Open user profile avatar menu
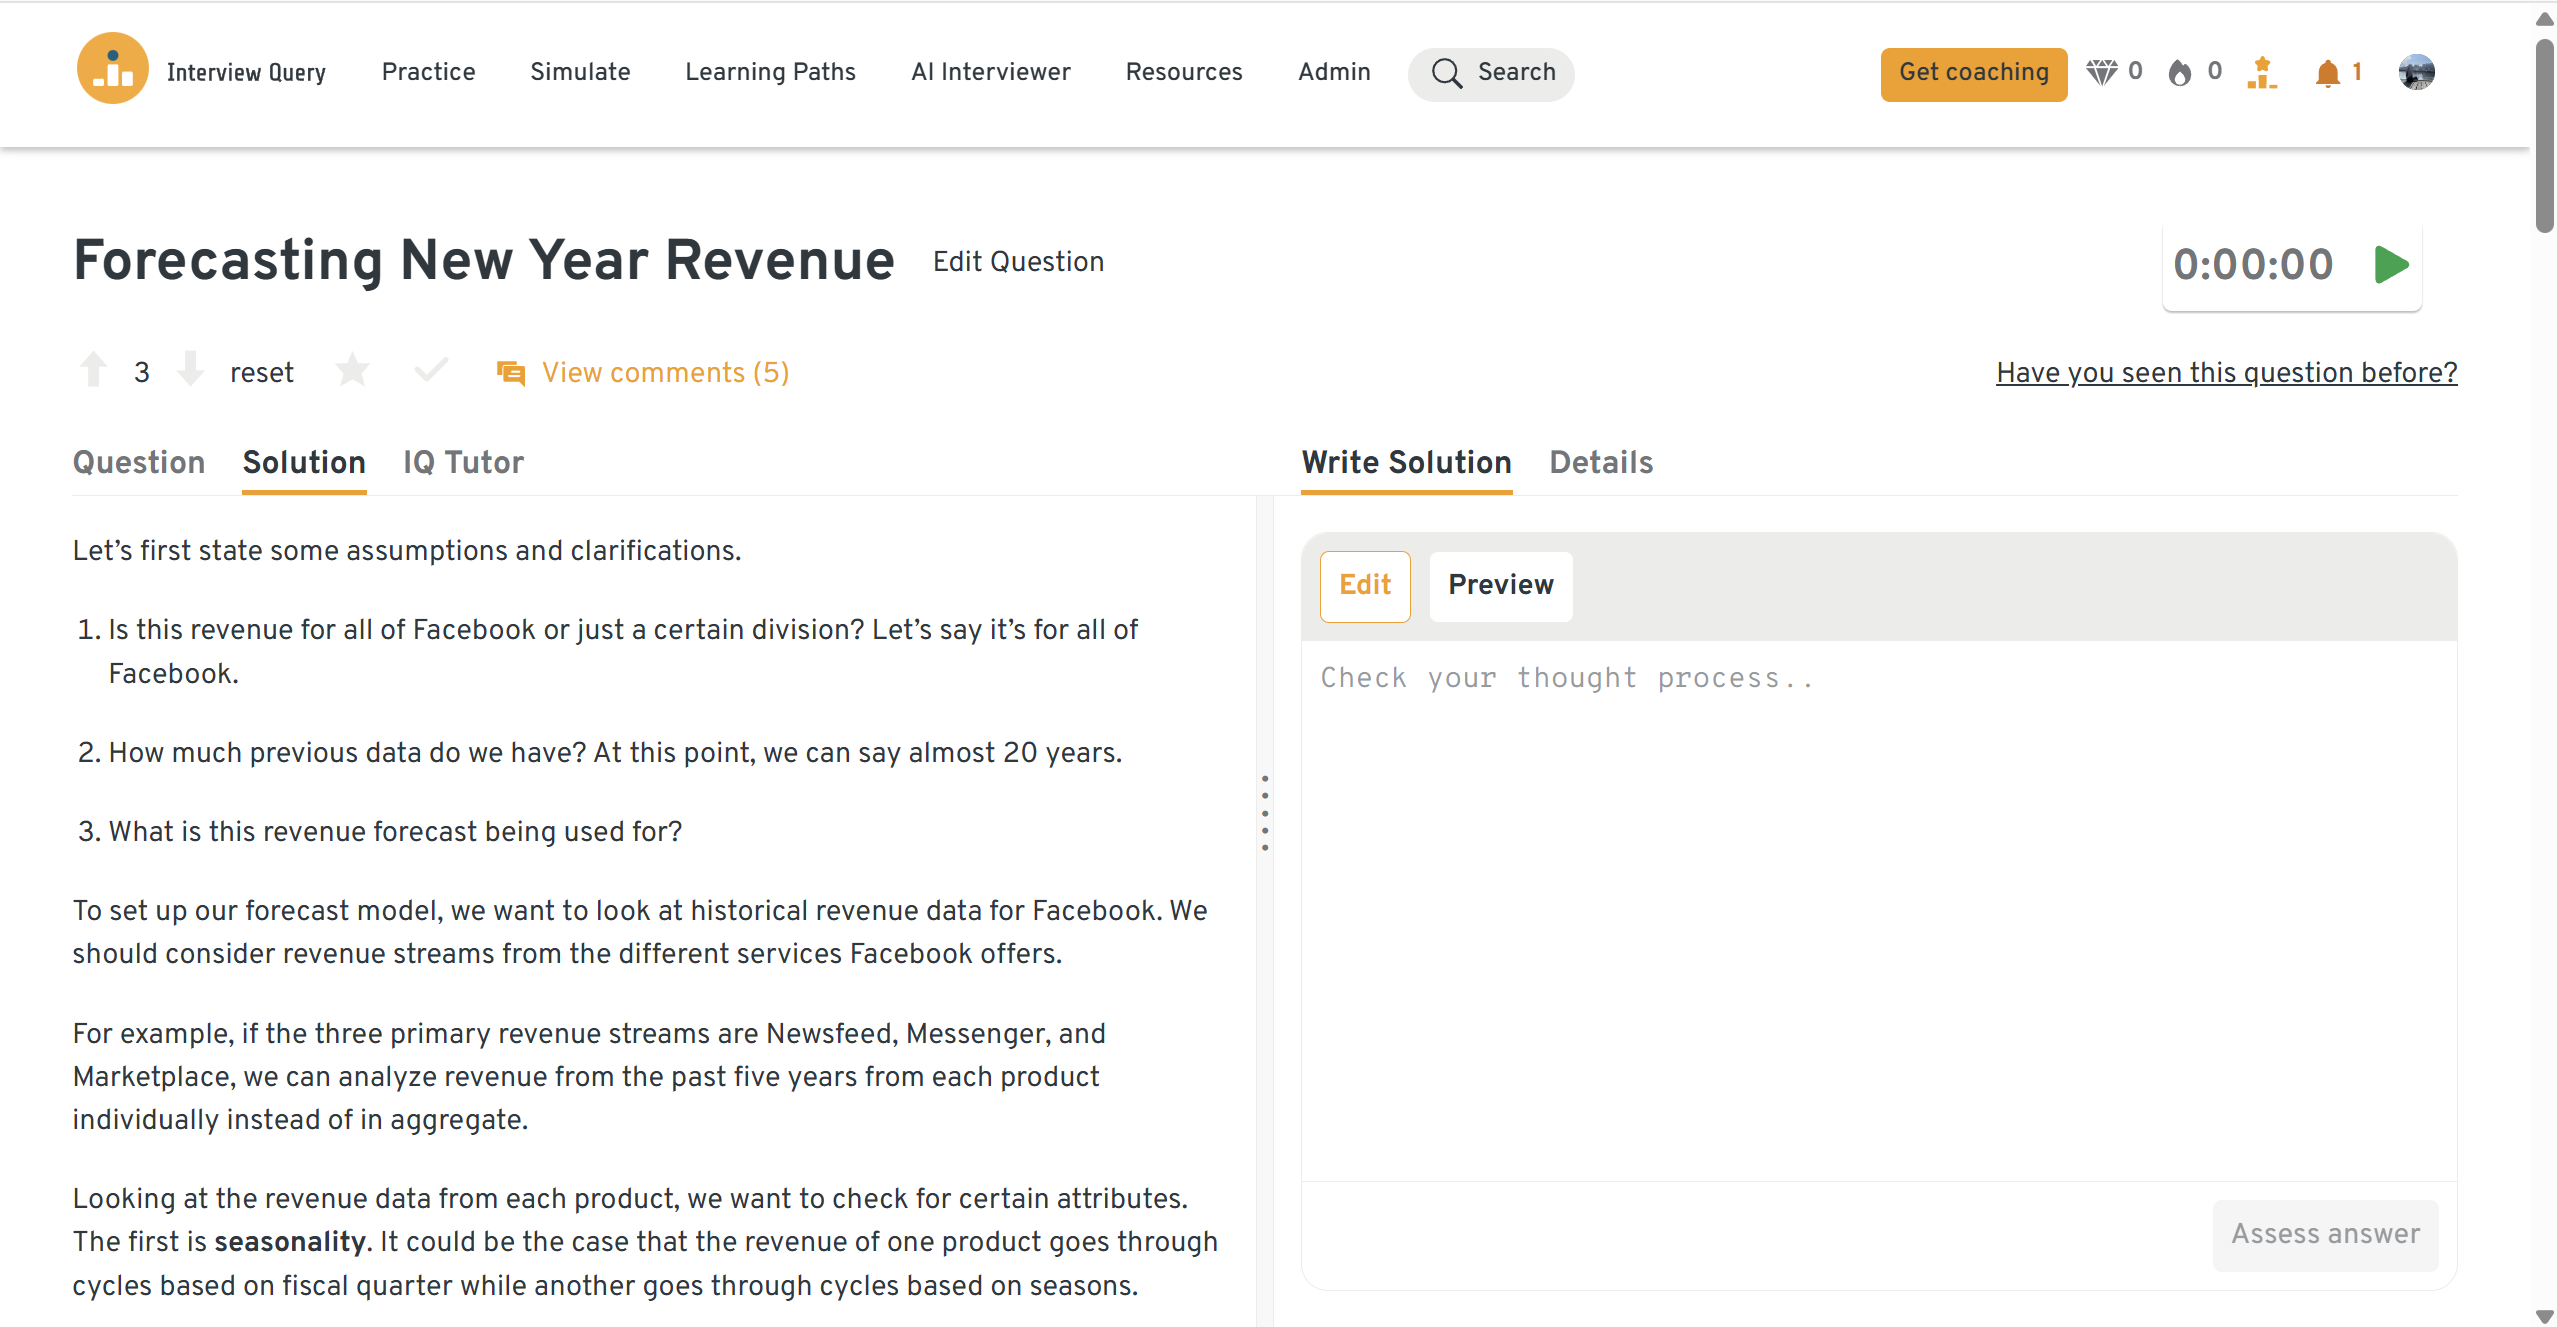The image size is (2557, 1327). click(2416, 72)
